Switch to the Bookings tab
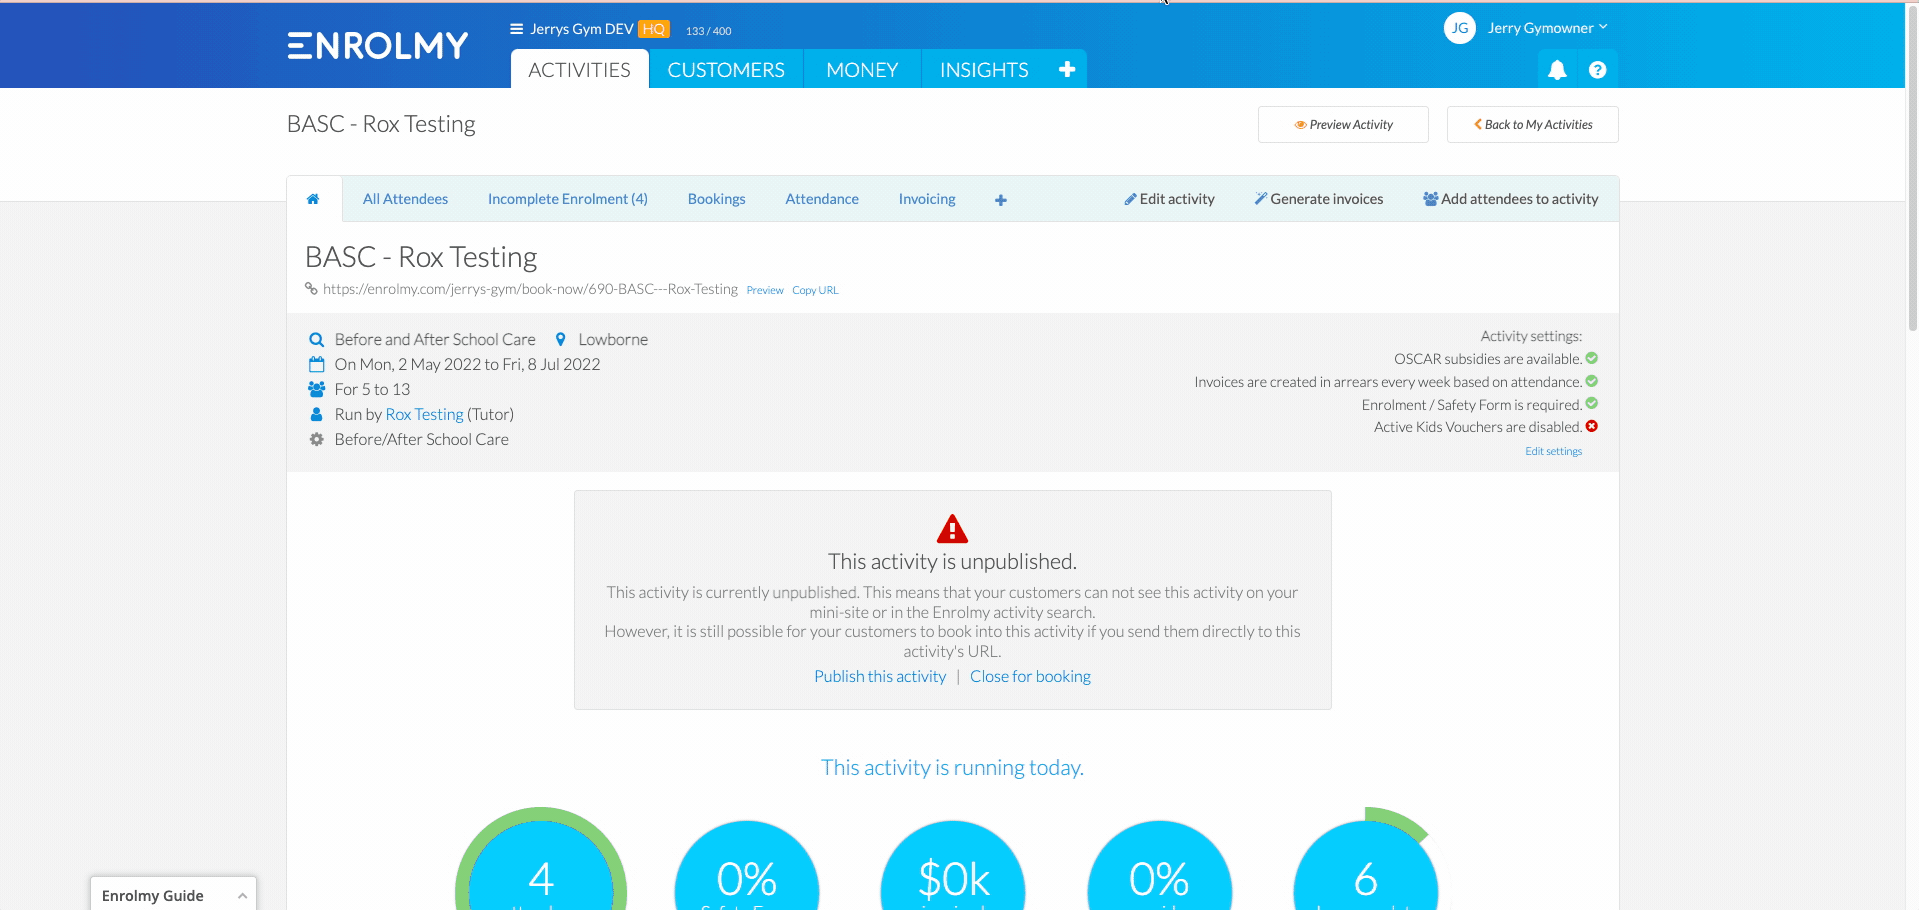Image resolution: width=1919 pixels, height=910 pixels. [x=716, y=199]
